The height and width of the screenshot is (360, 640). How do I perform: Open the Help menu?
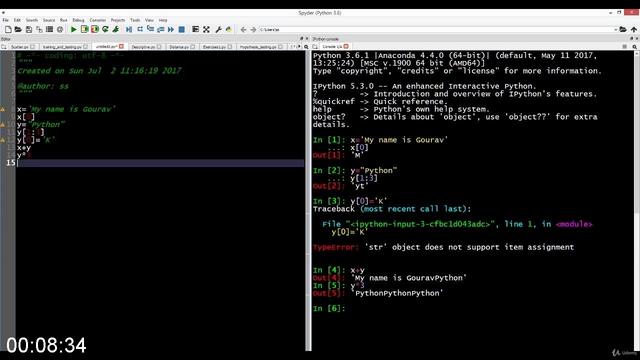(163, 20)
